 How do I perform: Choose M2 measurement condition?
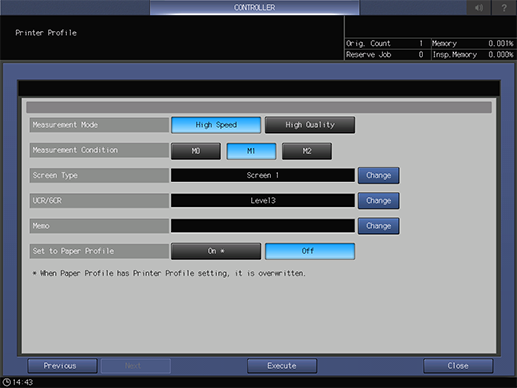[307, 151]
